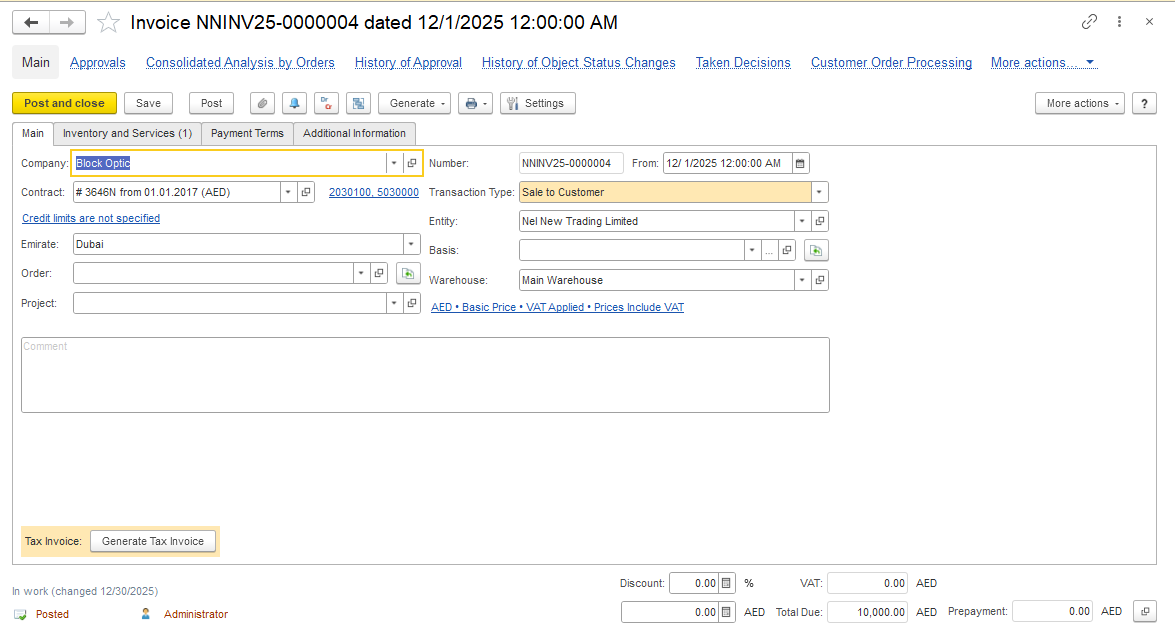The image size is (1175, 634).
Task: Open History of Object Status Changes
Action: tap(579, 63)
